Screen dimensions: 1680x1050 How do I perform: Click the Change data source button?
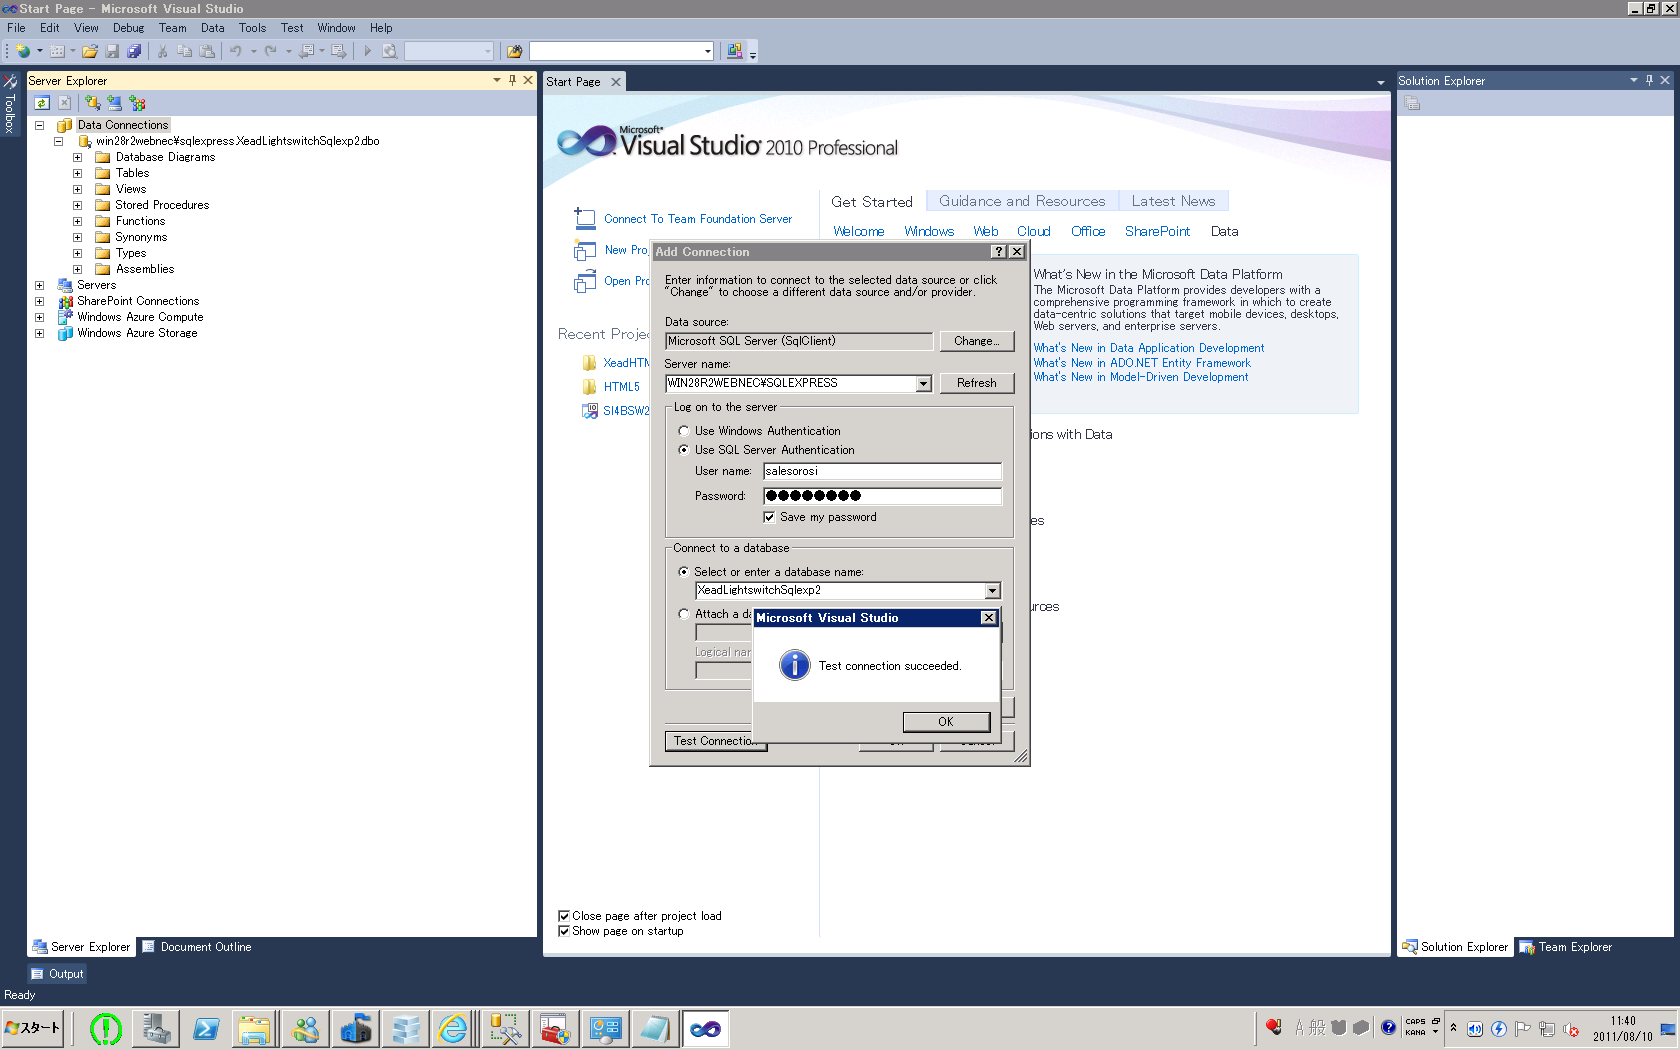976,341
